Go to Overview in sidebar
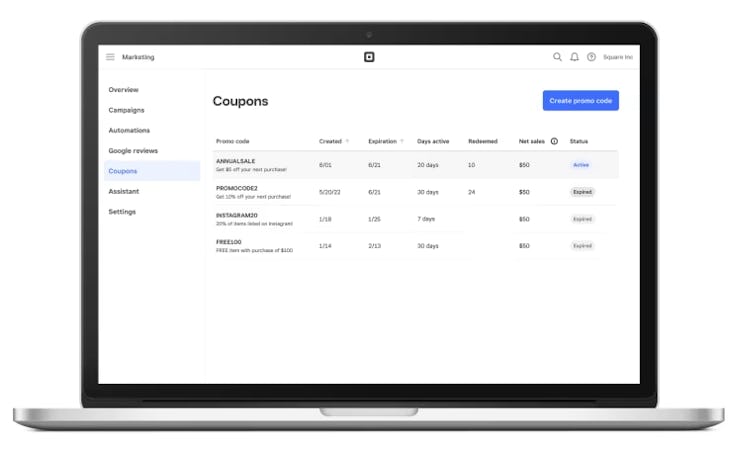The image size is (747, 450). (x=123, y=90)
